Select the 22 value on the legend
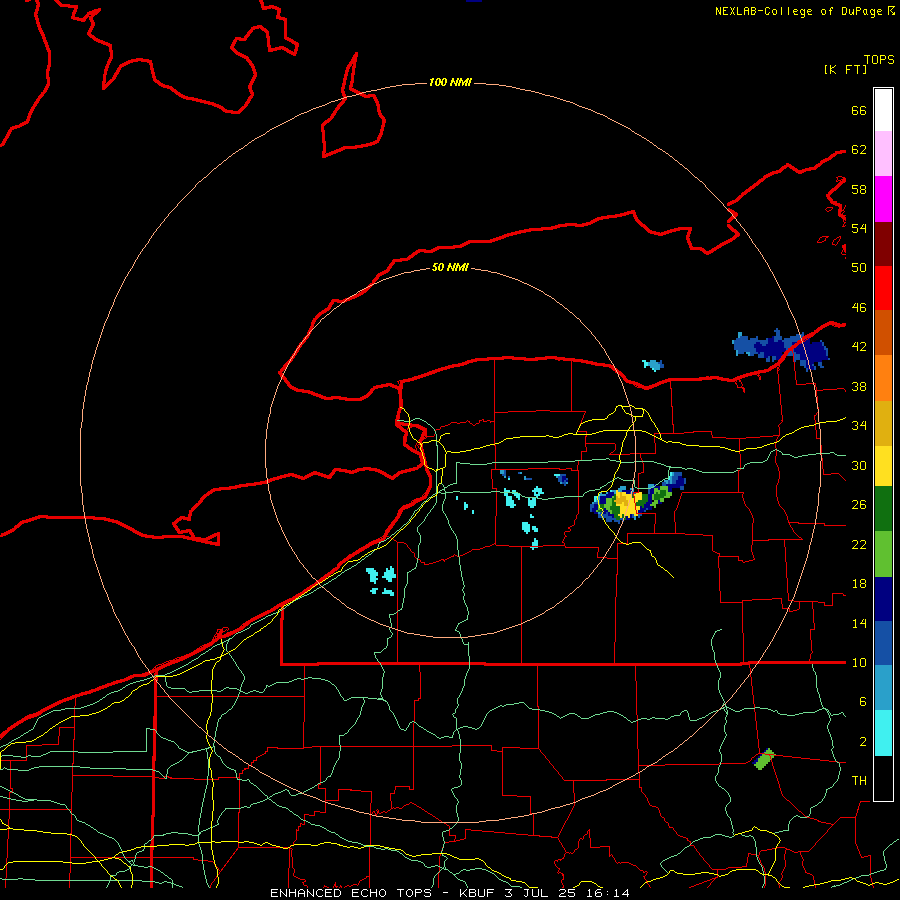Screen dimensions: 900x900 tap(859, 545)
